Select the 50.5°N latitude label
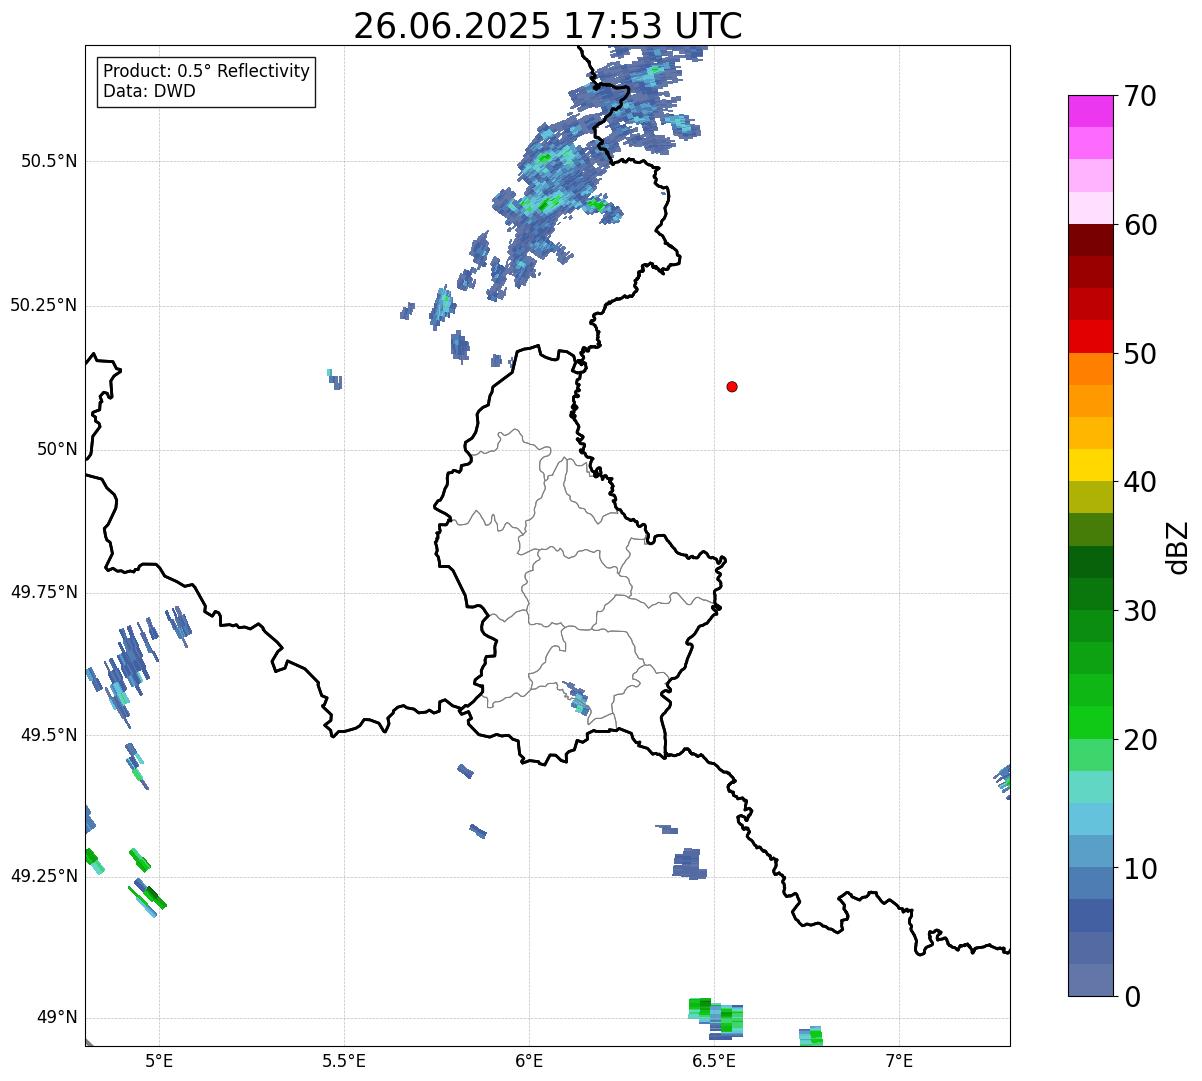The image size is (1202, 1081). (x=49, y=161)
